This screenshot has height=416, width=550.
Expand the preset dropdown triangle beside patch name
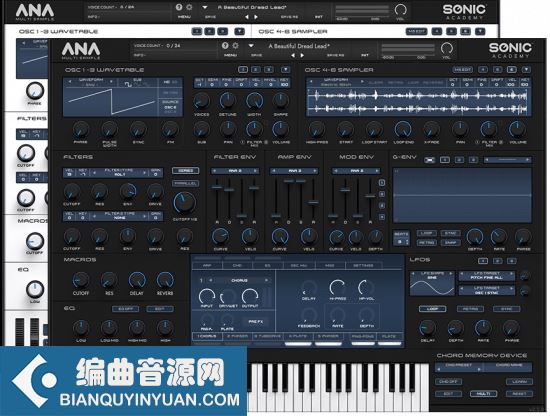(251, 46)
